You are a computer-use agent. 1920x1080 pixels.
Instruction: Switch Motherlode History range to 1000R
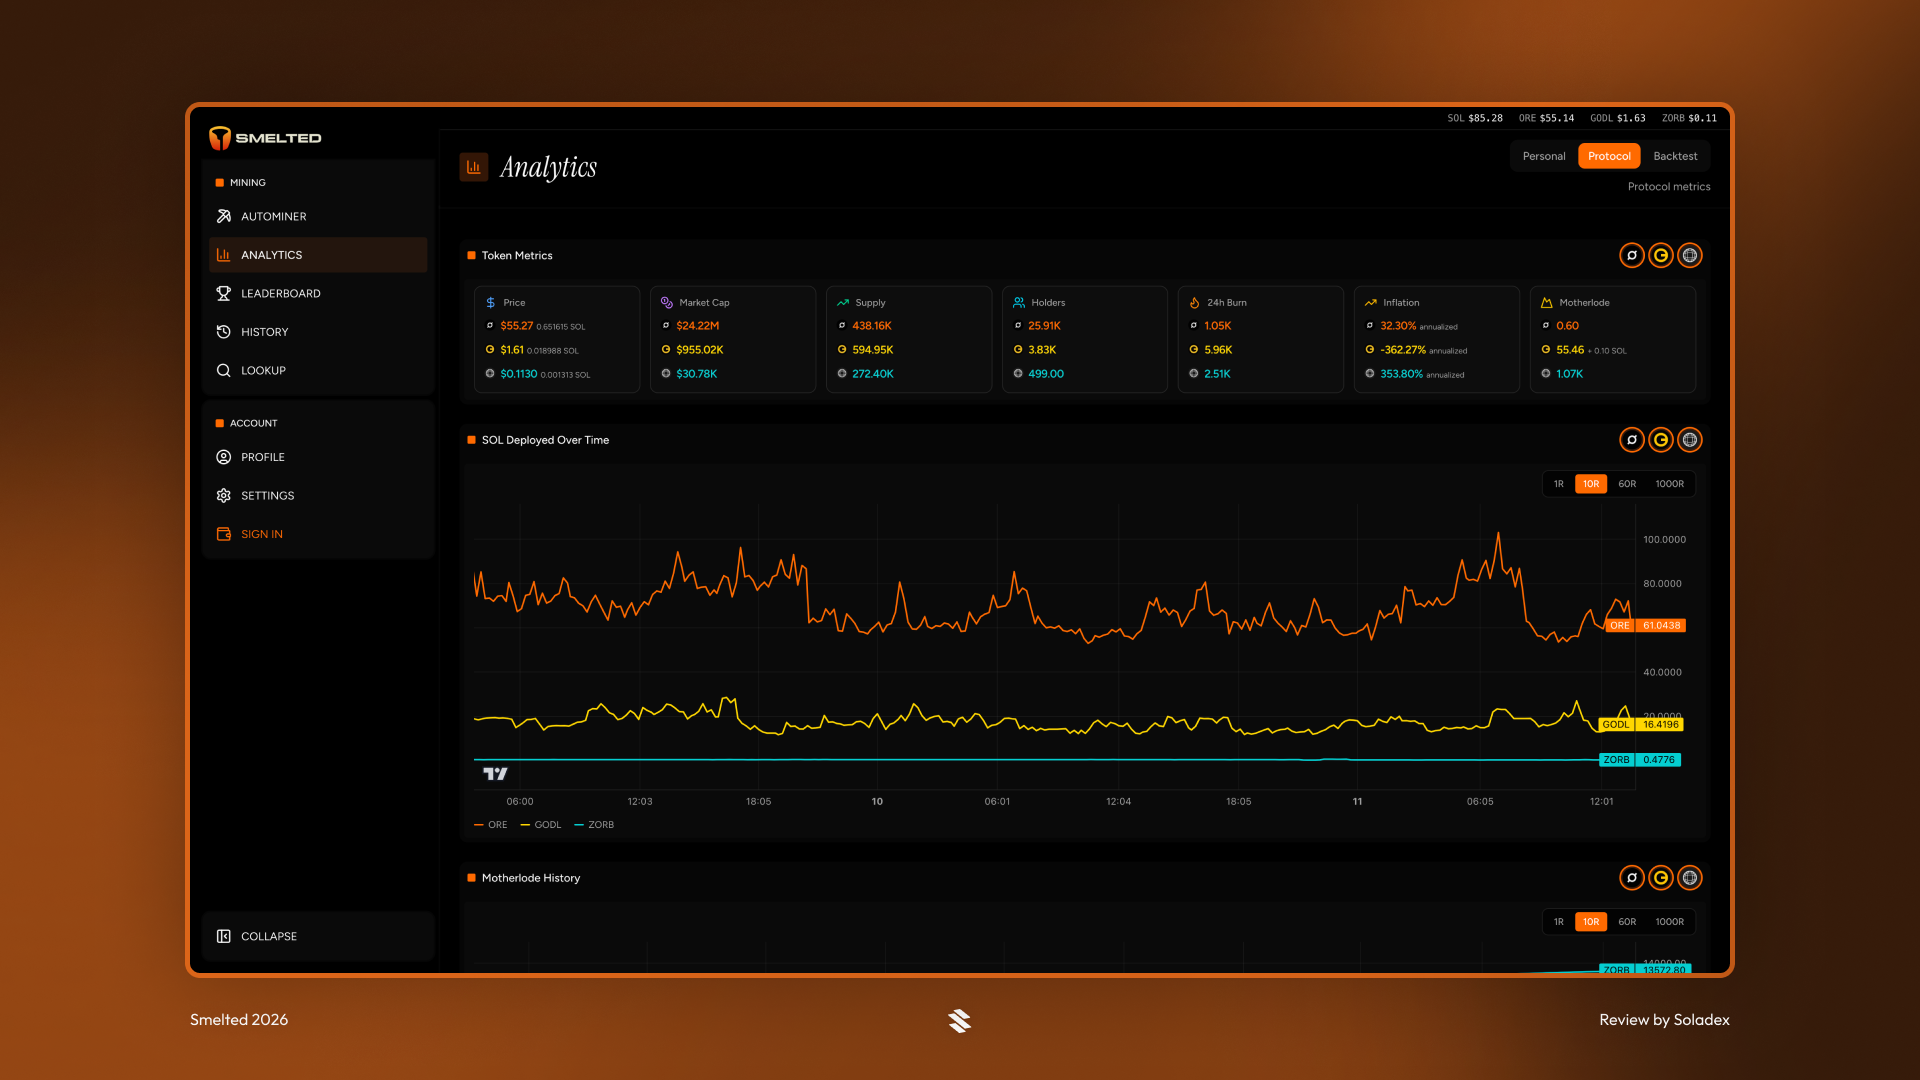(x=1668, y=921)
